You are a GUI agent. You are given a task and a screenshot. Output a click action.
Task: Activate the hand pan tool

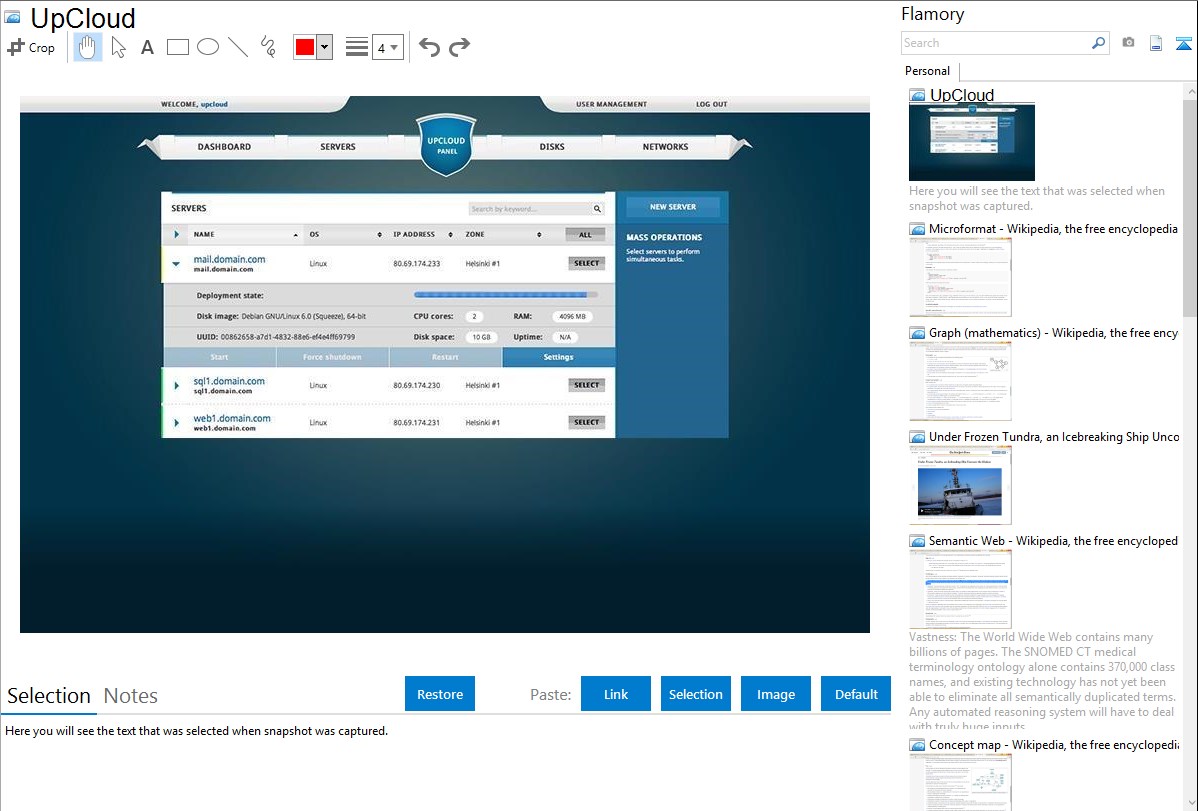coord(88,47)
